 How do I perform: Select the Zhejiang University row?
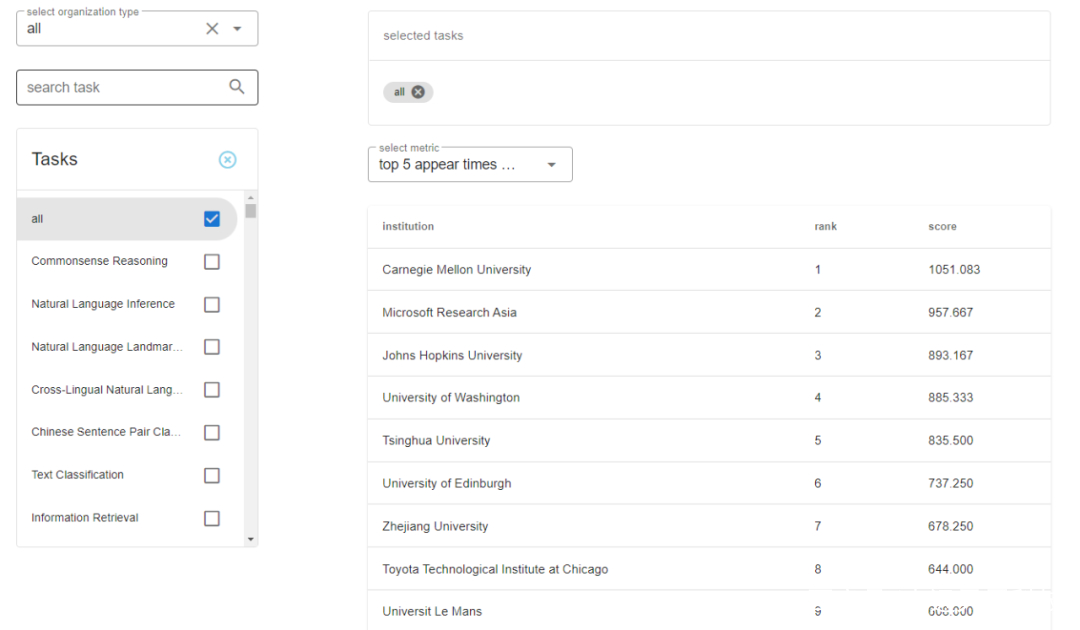click(x=709, y=527)
